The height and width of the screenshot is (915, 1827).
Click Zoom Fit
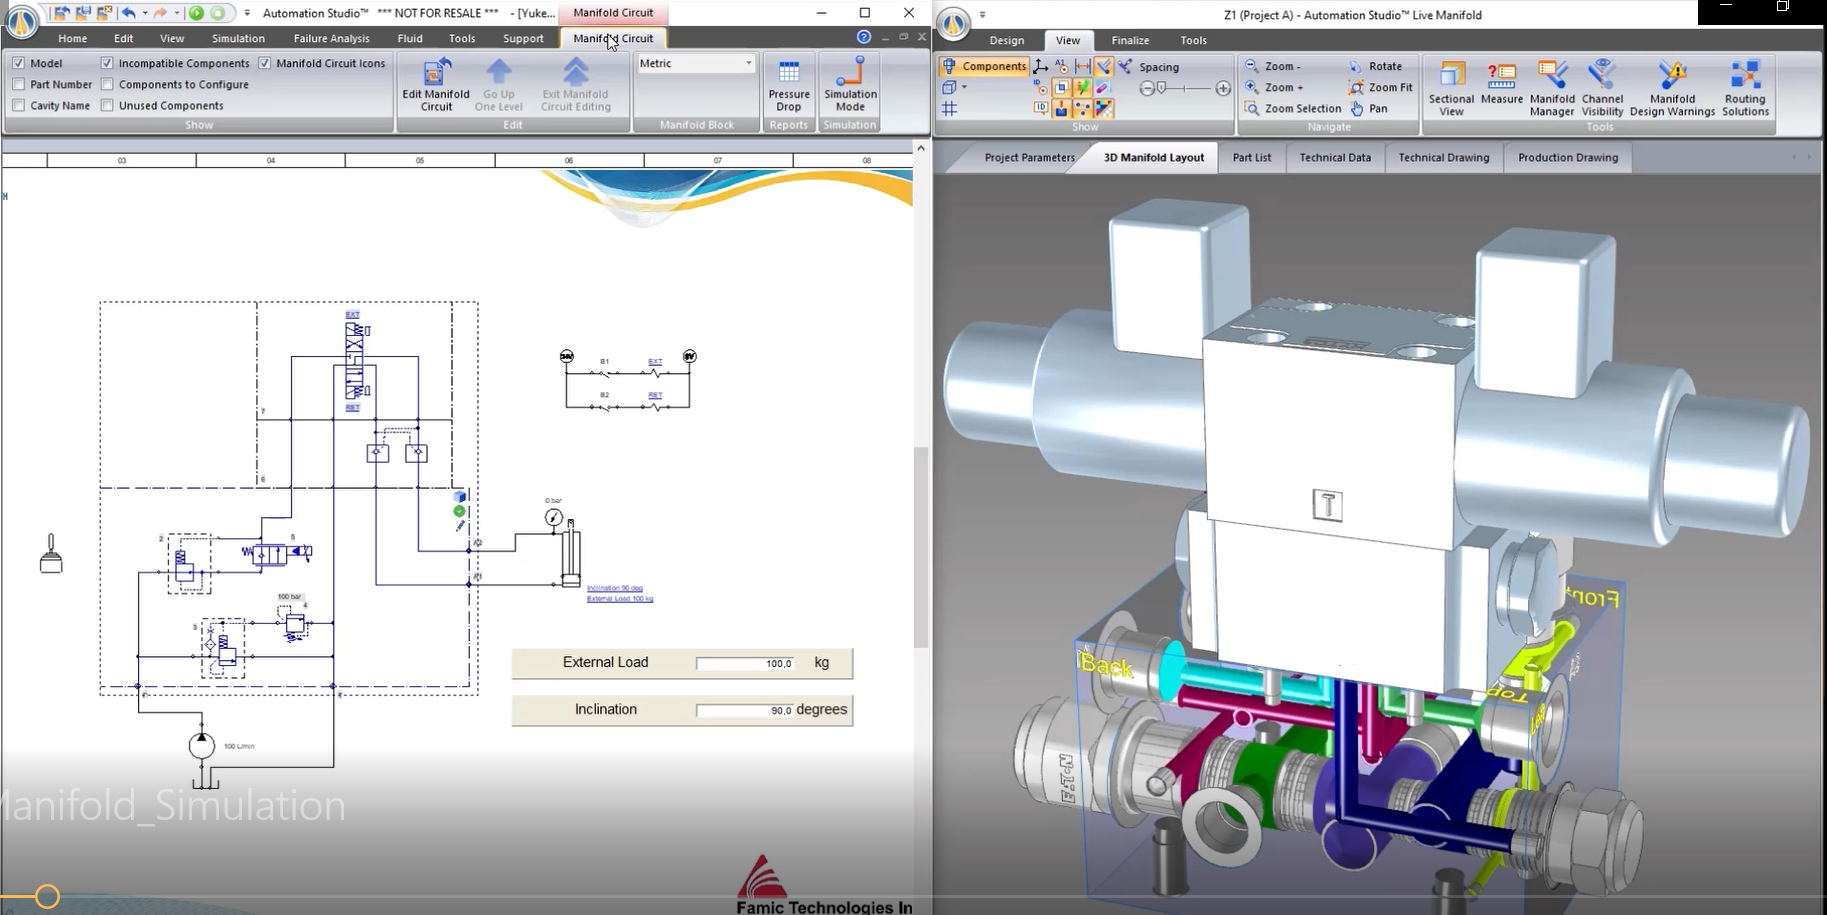click(x=1381, y=87)
